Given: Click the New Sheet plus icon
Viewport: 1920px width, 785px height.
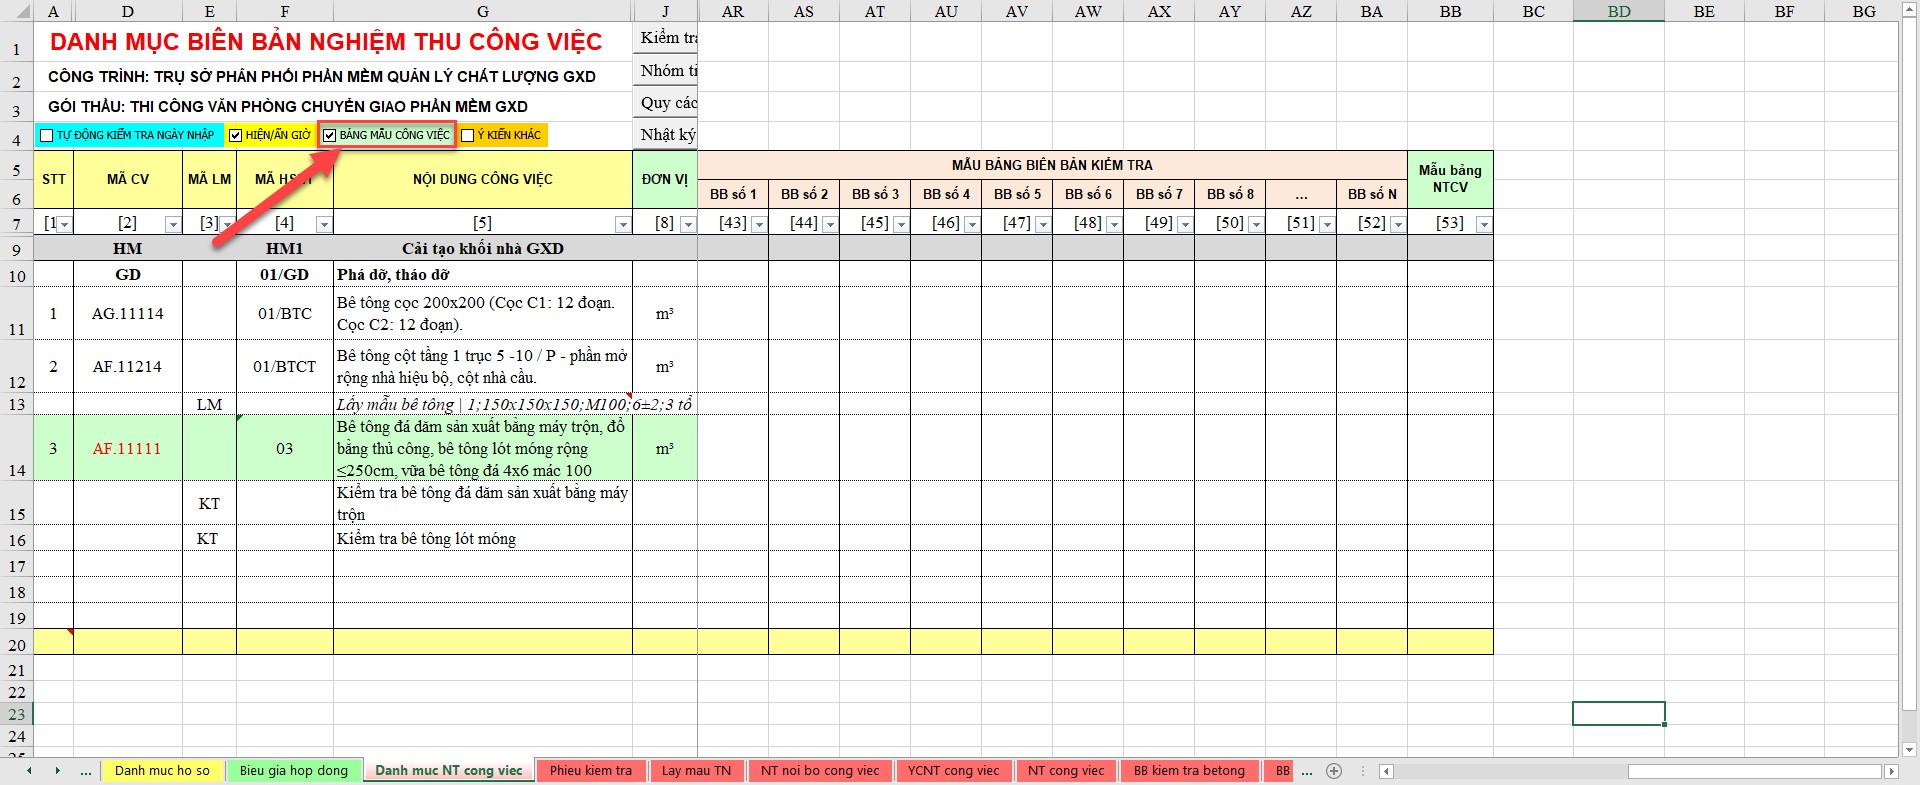Looking at the screenshot, I should tap(1334, 771).
